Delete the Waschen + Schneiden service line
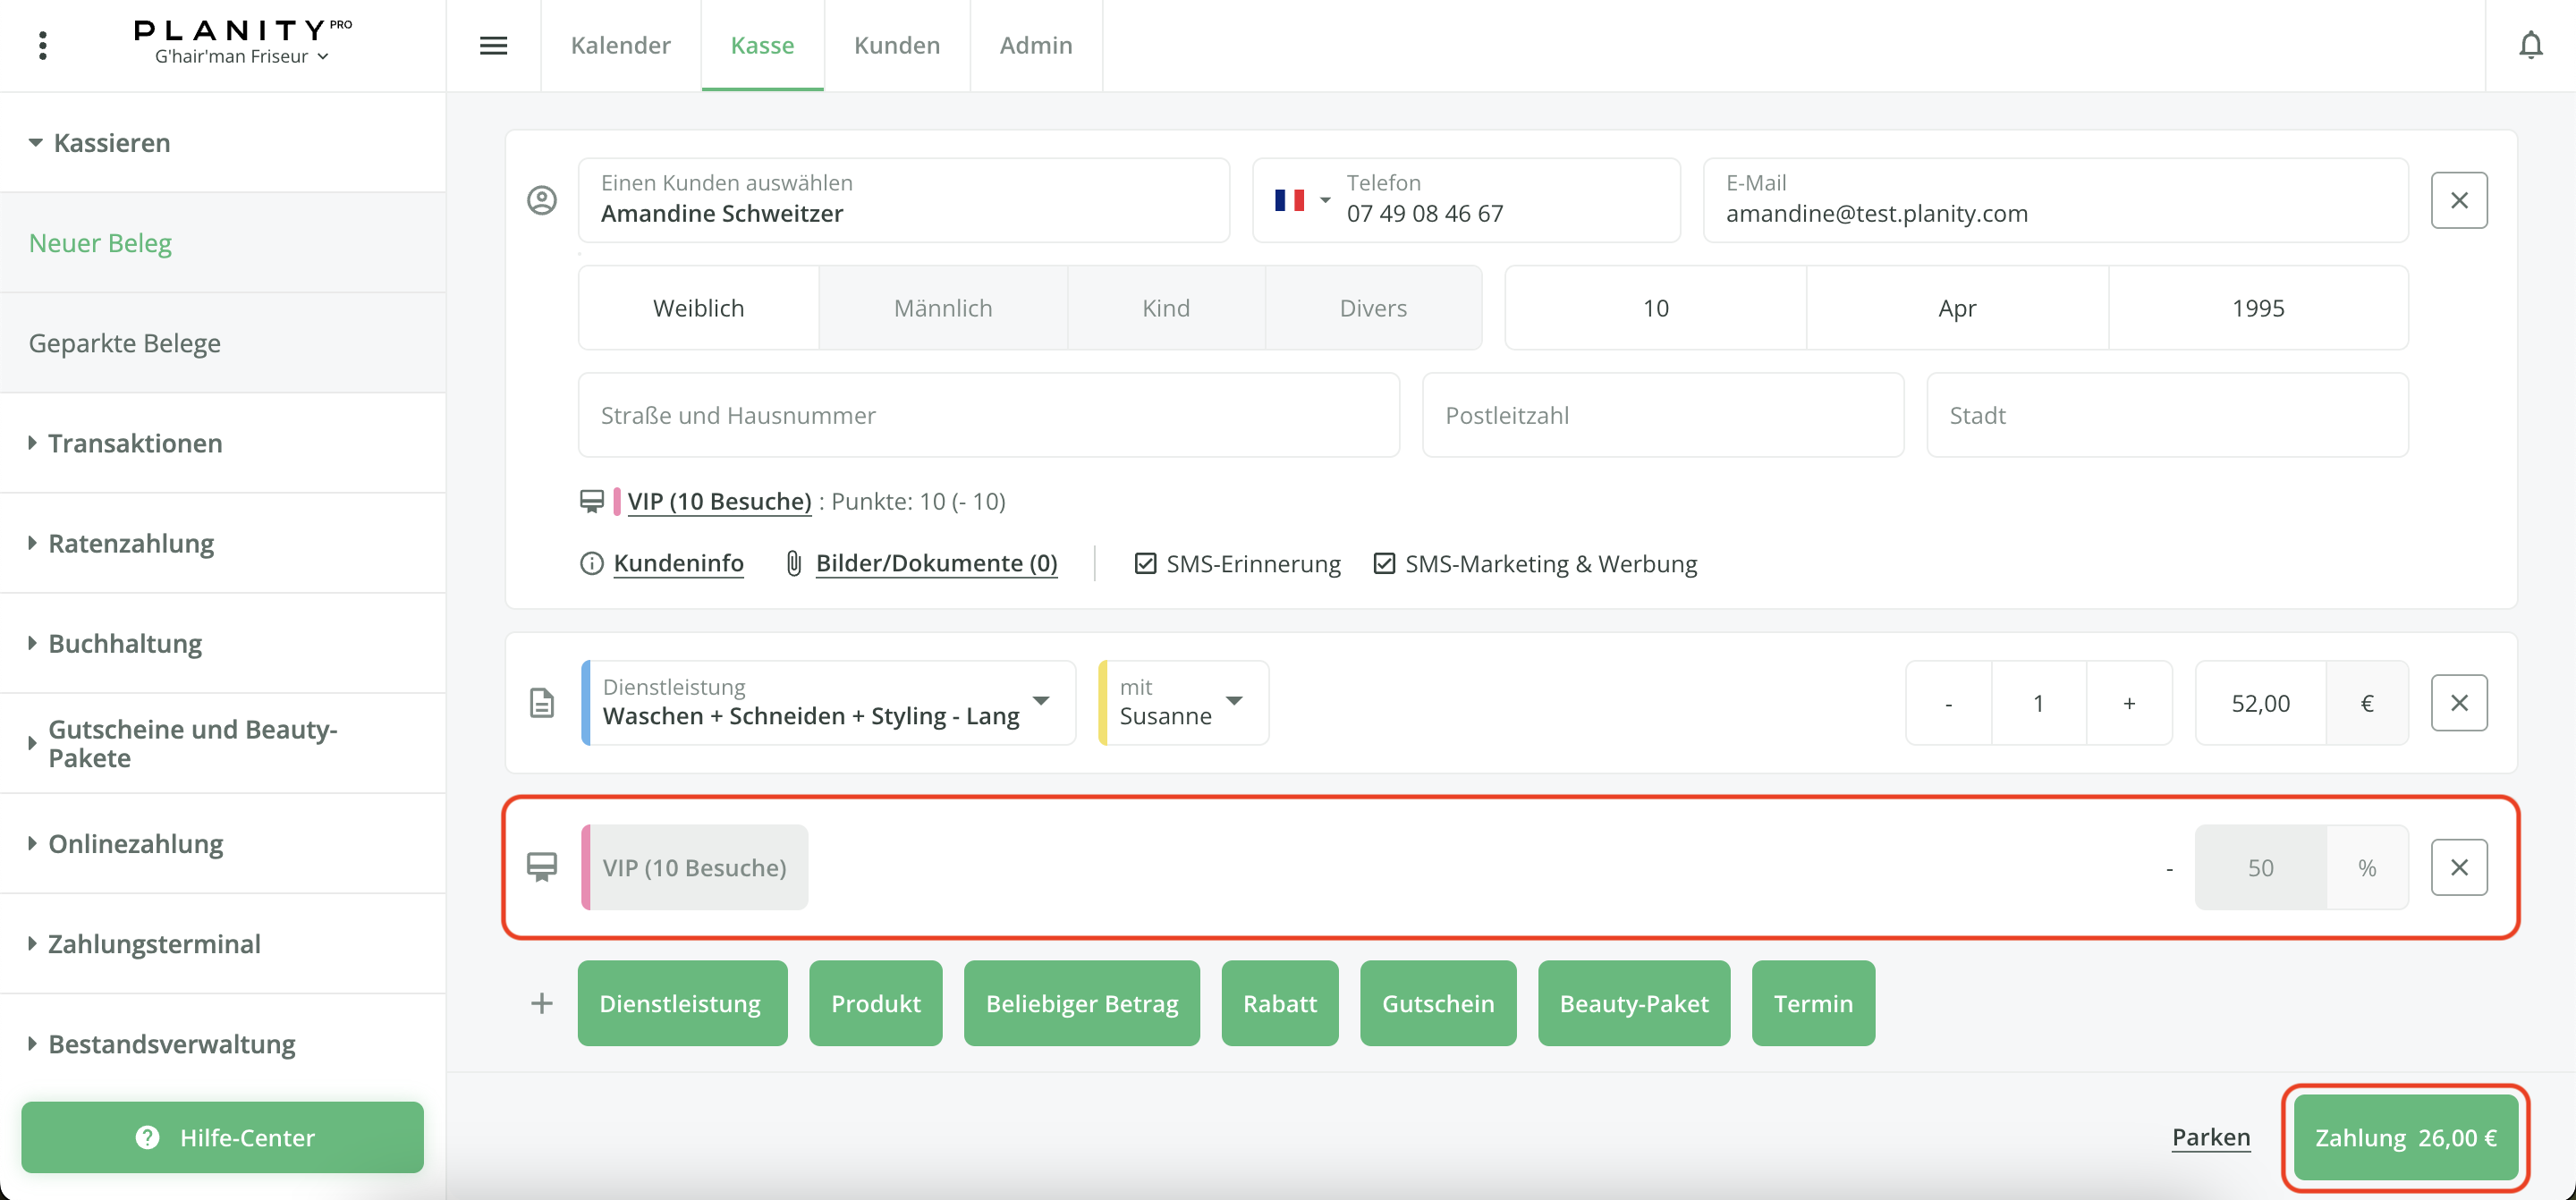 (x=2459, y=703)
